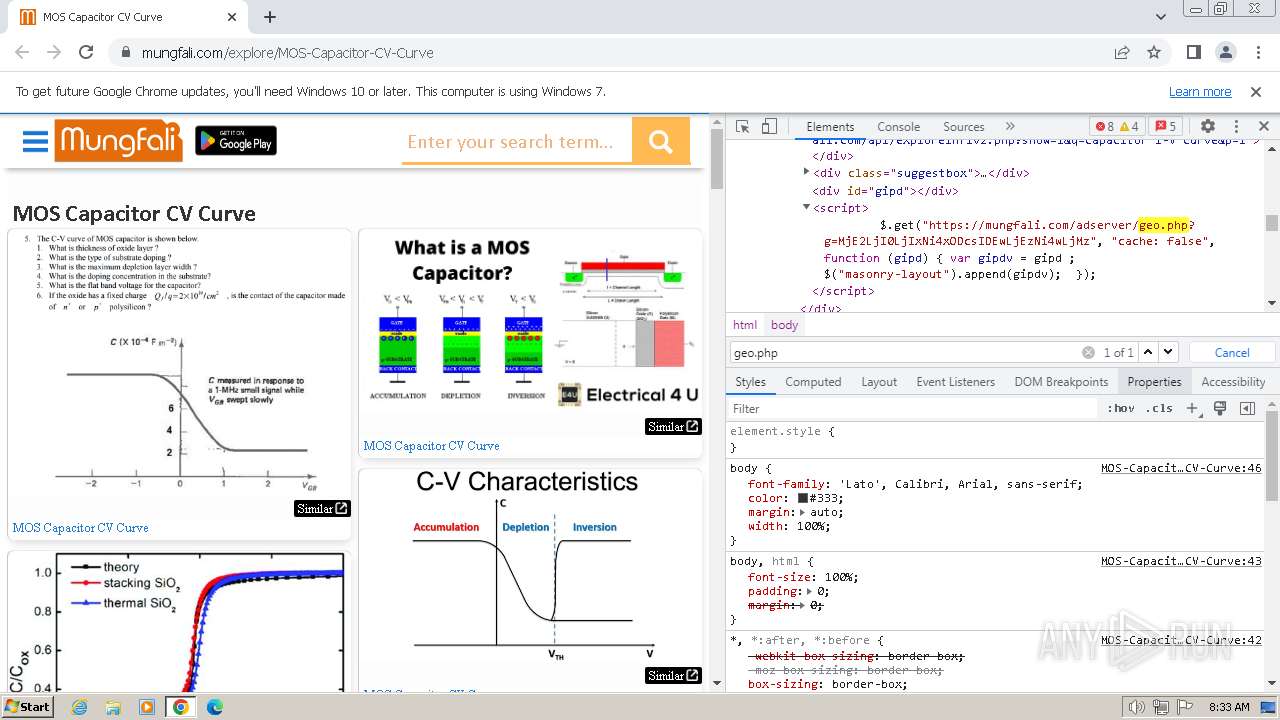Open a new browser tab
The image size is (1280, 720).
(x=270, y=17)
